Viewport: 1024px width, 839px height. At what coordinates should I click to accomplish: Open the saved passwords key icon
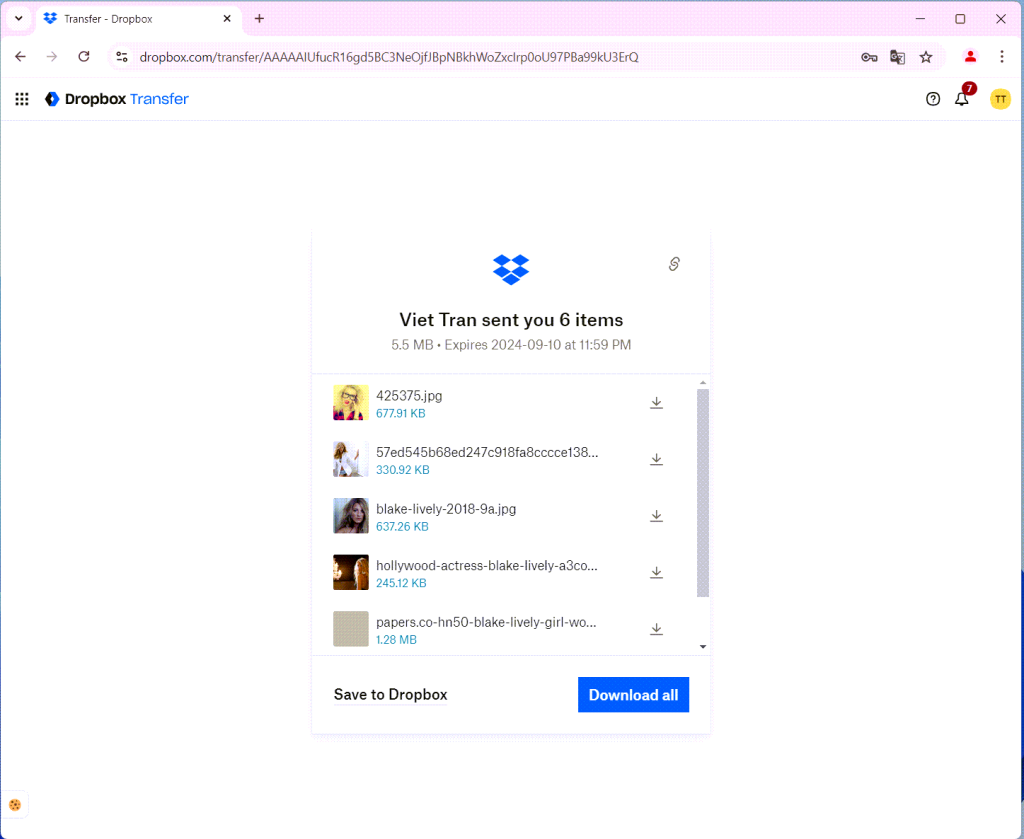click(x=869, y=57)
